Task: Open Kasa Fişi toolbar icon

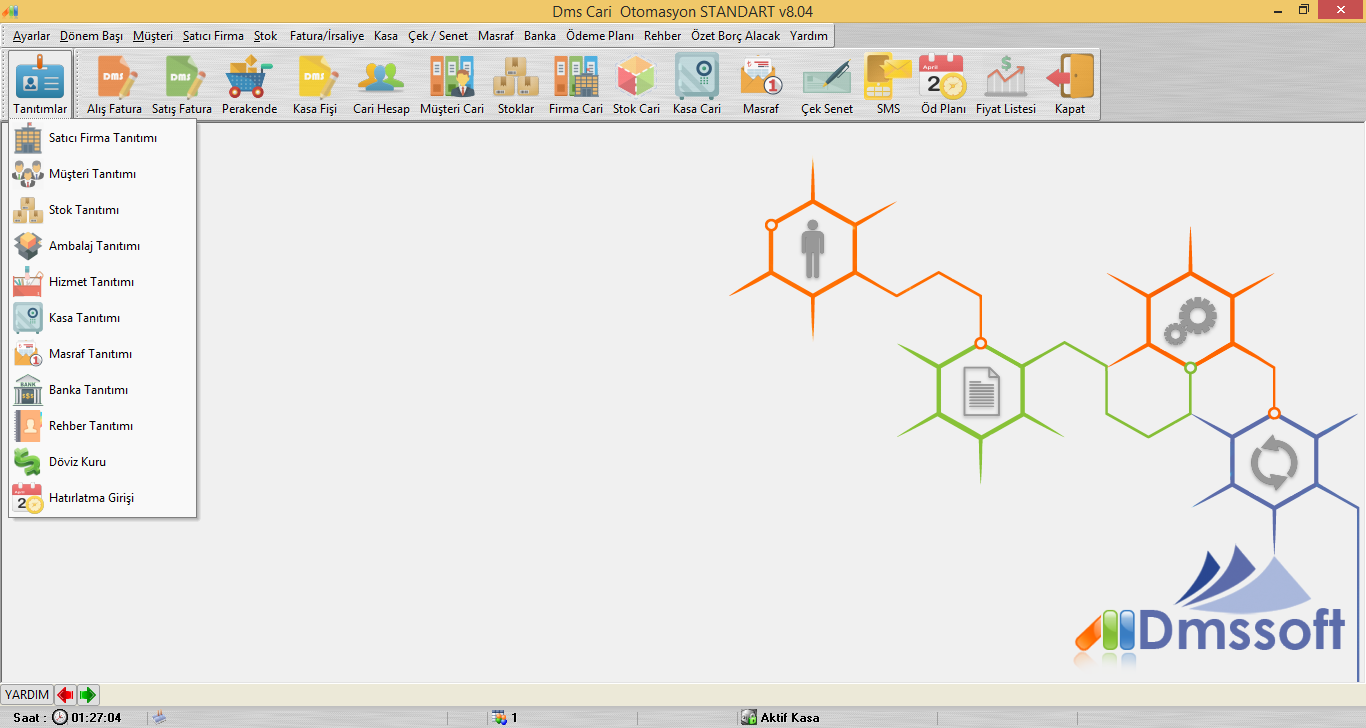Action: pos(315,85)
